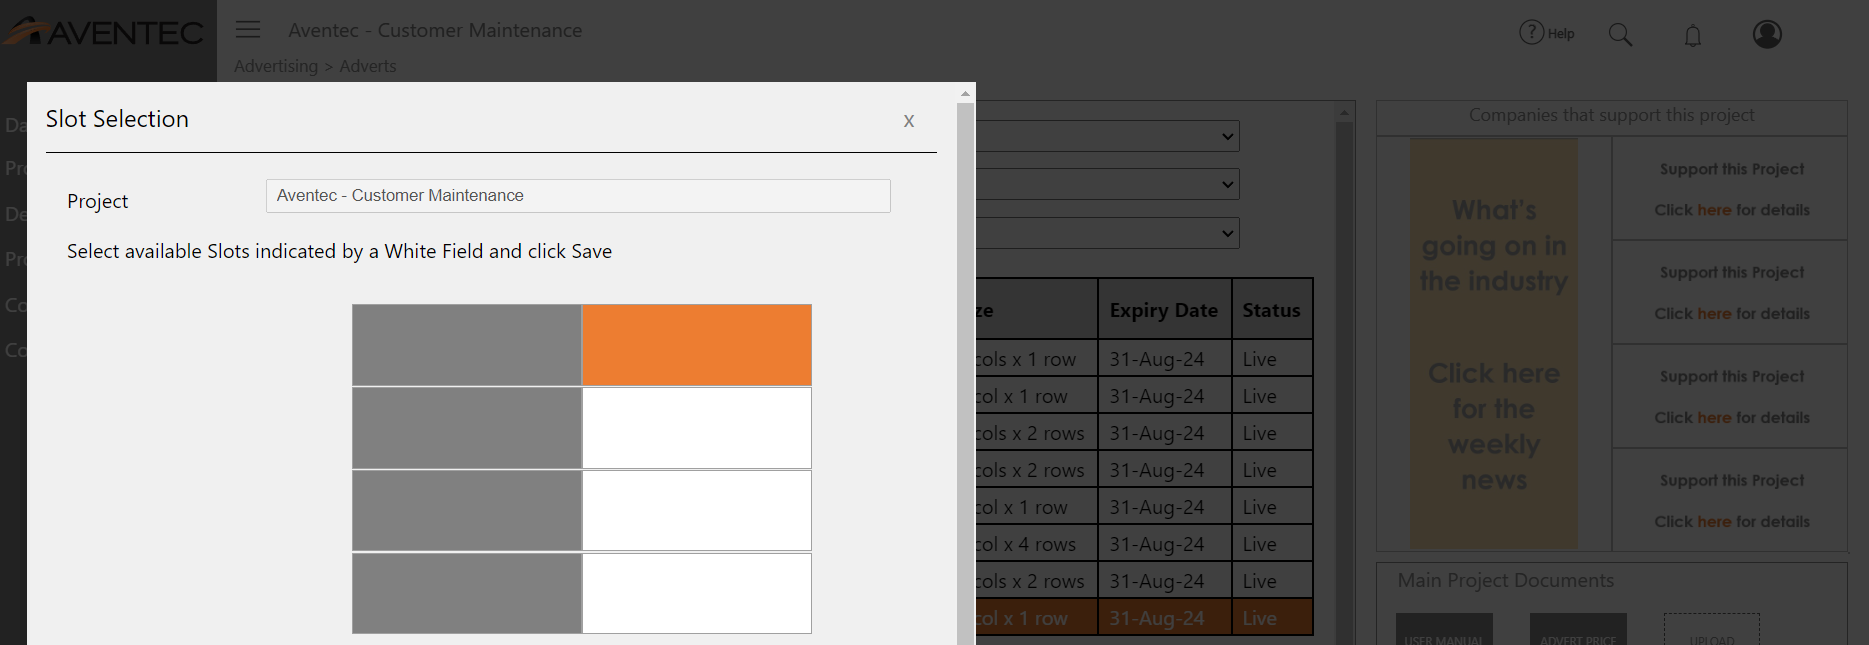
Task: Click the Project name input field
Action: point(578,196)
